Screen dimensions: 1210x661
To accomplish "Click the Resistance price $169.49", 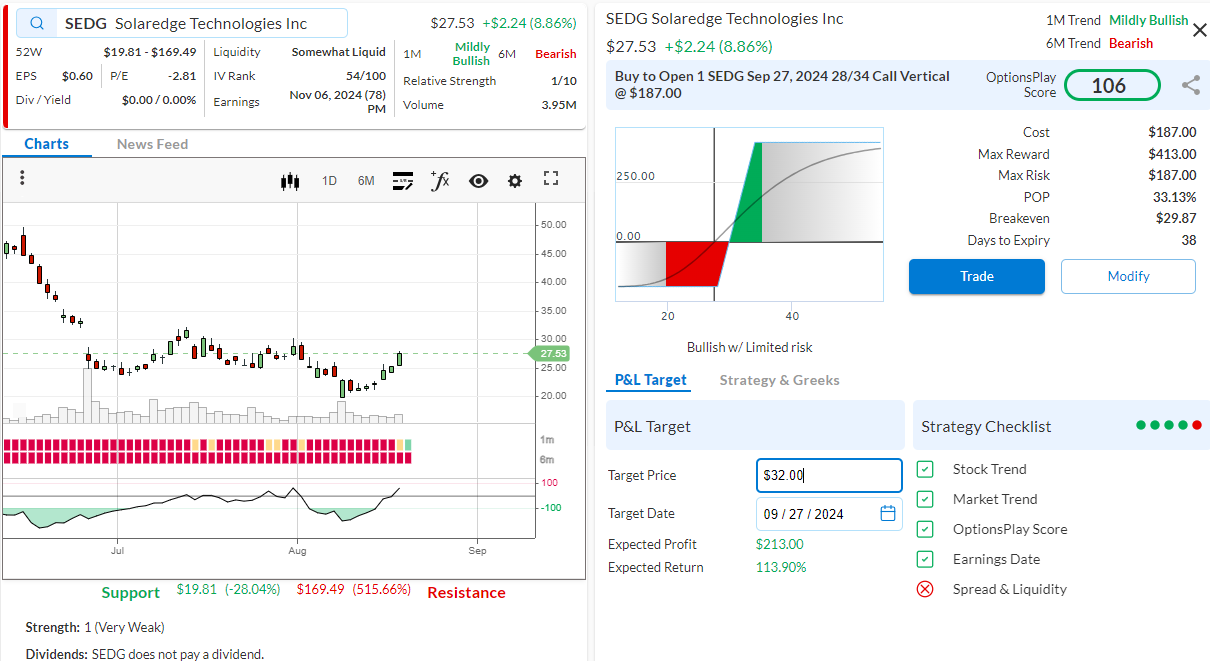I will coord(320,590).
